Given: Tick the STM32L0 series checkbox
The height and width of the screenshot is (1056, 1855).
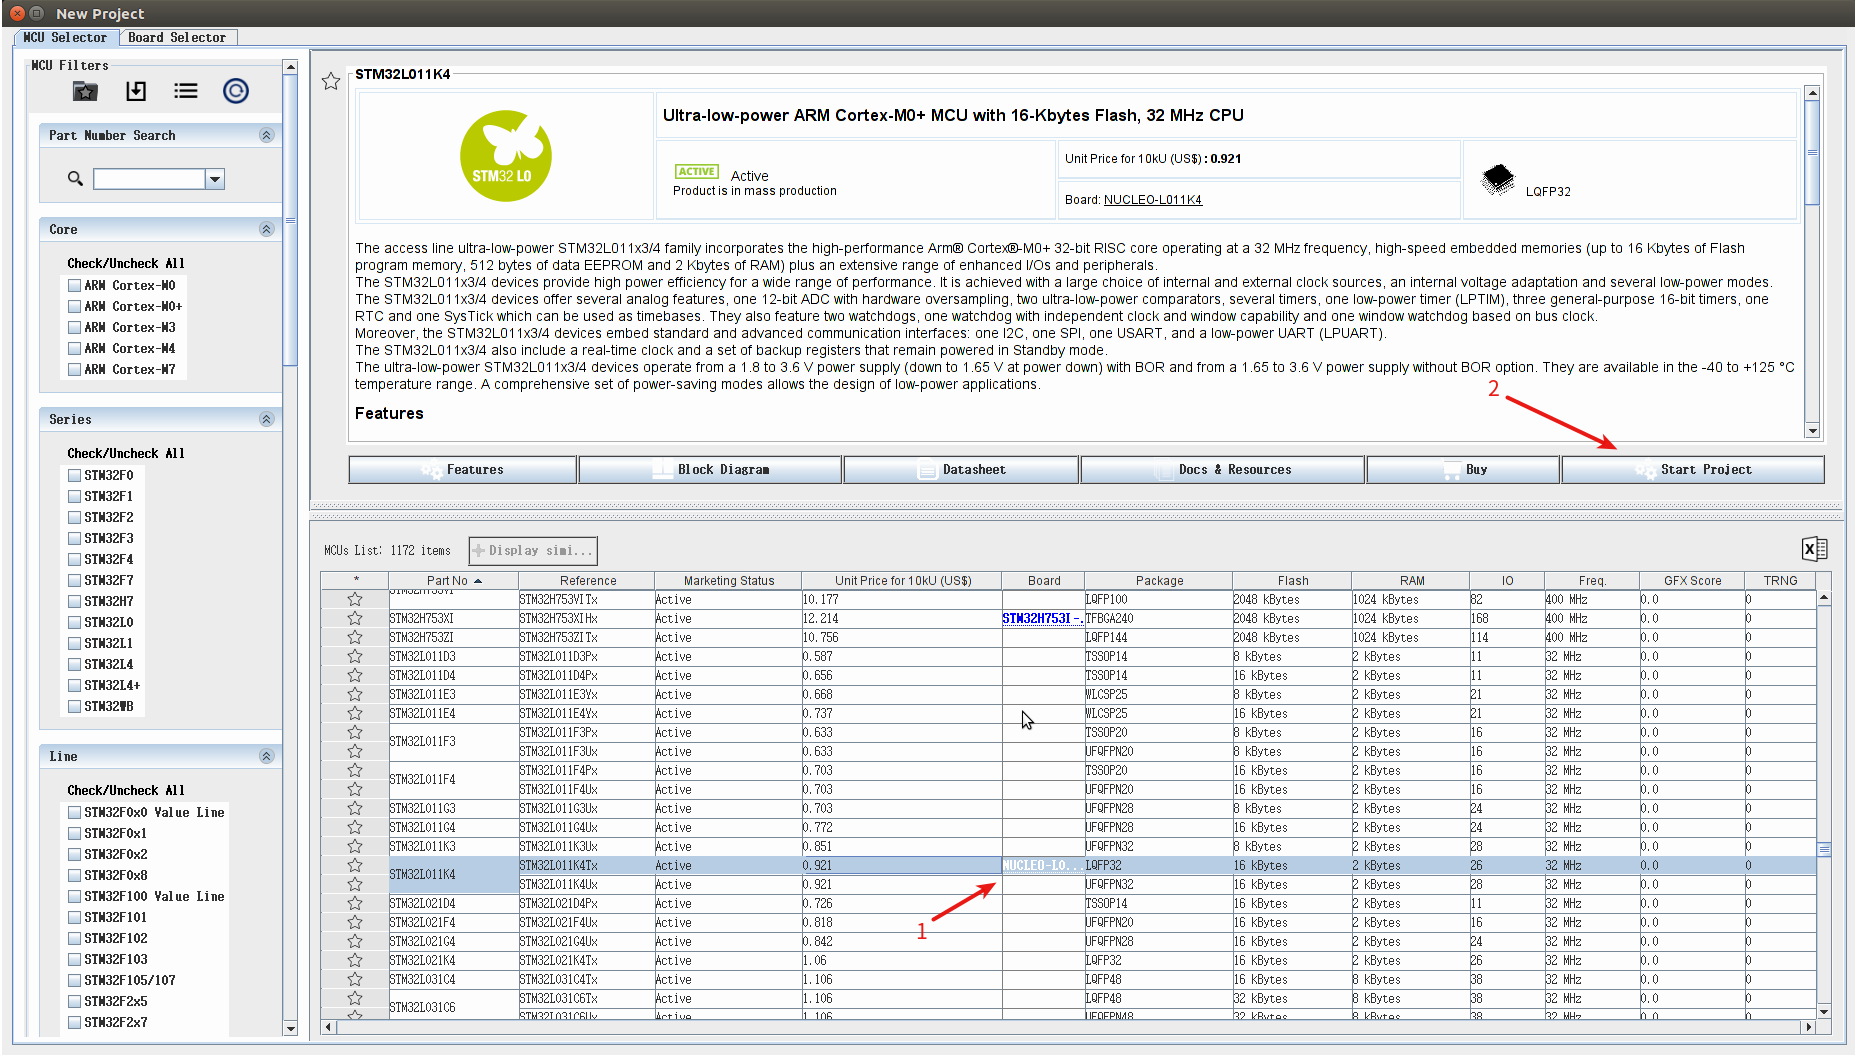Looking at the screenshot, I should (x=74, y=622).
